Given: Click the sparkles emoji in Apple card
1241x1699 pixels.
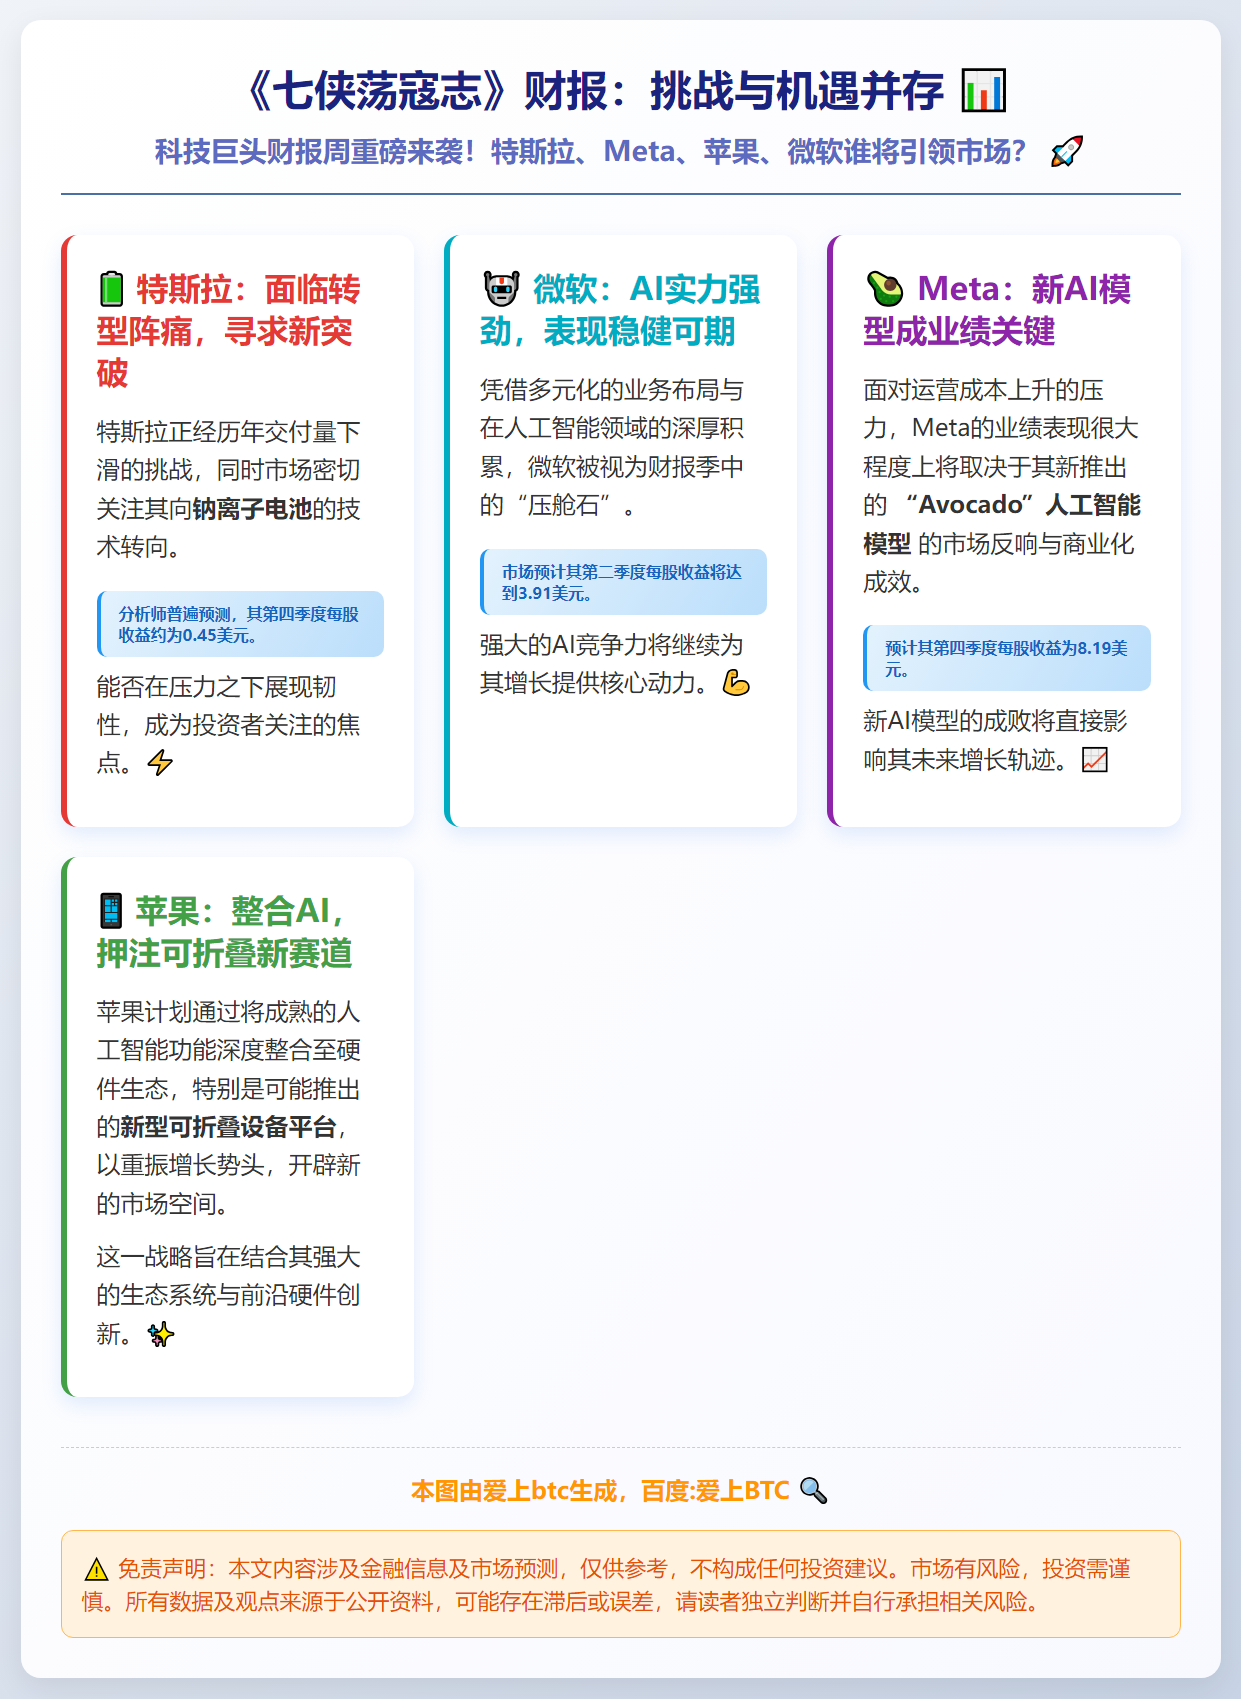Looking at the screenshot, I should [160, 1334].
